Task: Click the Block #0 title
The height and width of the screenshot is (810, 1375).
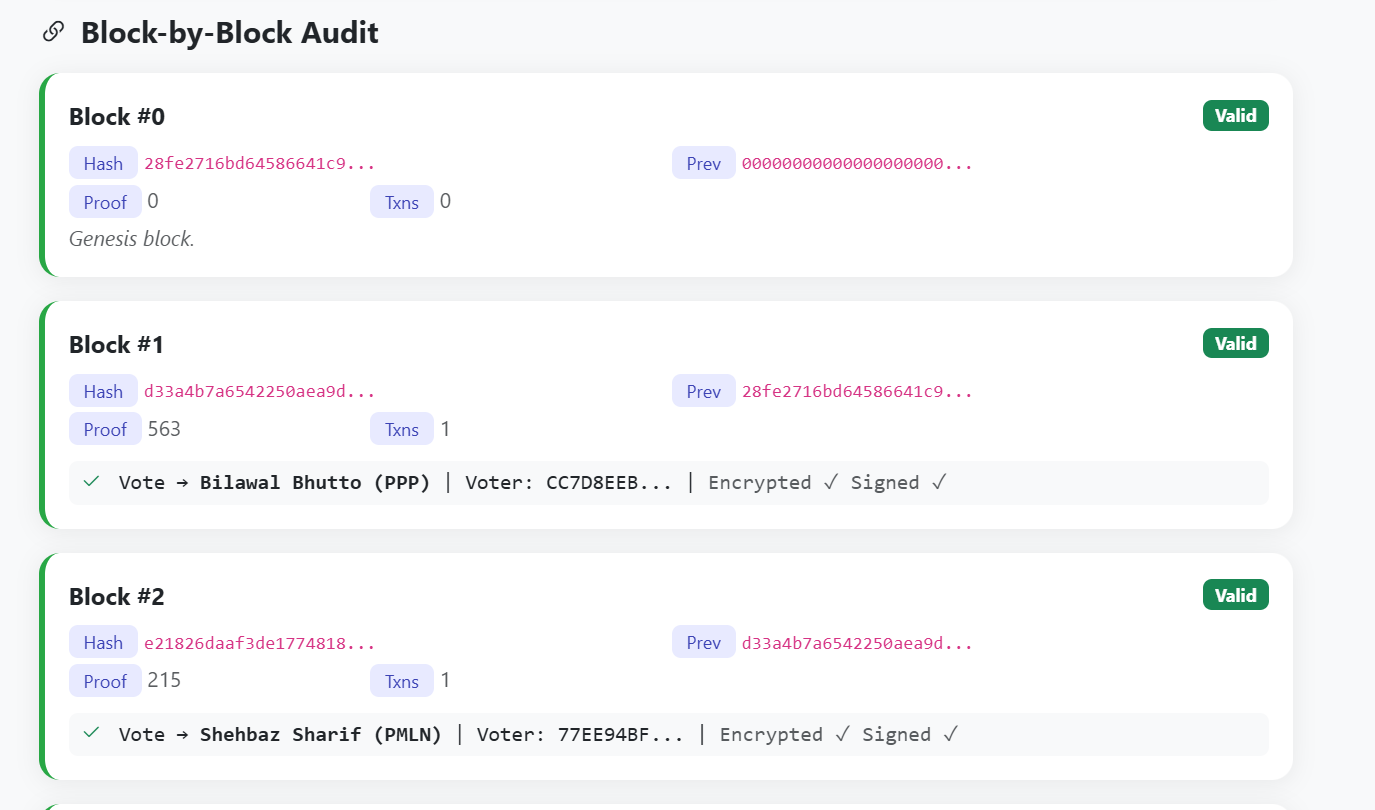Action: pyautogui.click(x=117, y=117)
